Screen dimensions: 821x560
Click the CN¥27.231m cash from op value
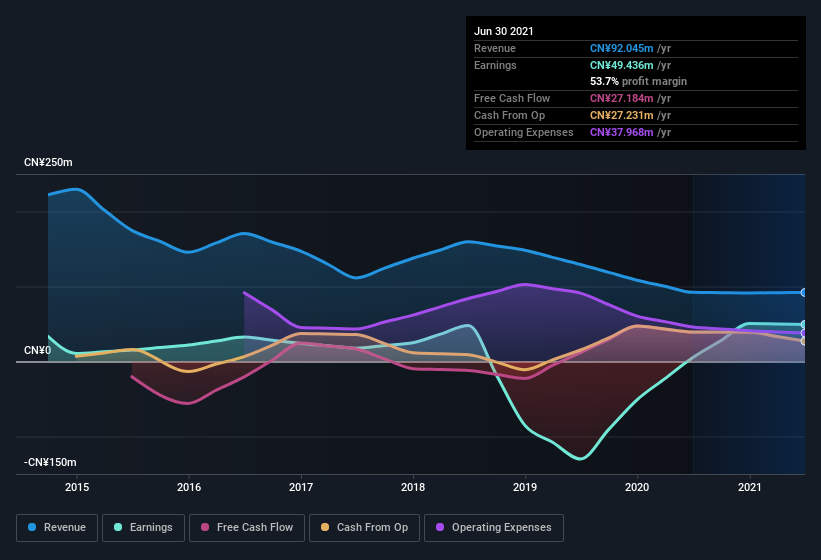(x=622, y=115)
